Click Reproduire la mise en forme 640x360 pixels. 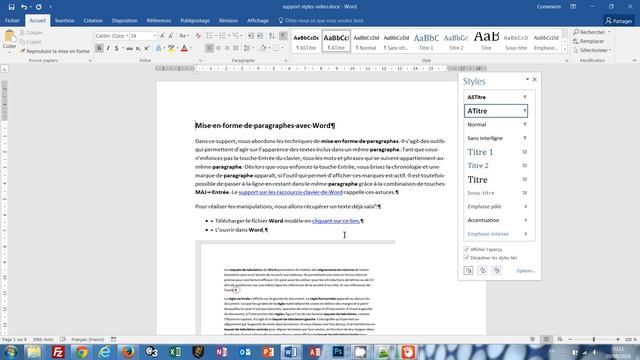click(x=55, y=51)
